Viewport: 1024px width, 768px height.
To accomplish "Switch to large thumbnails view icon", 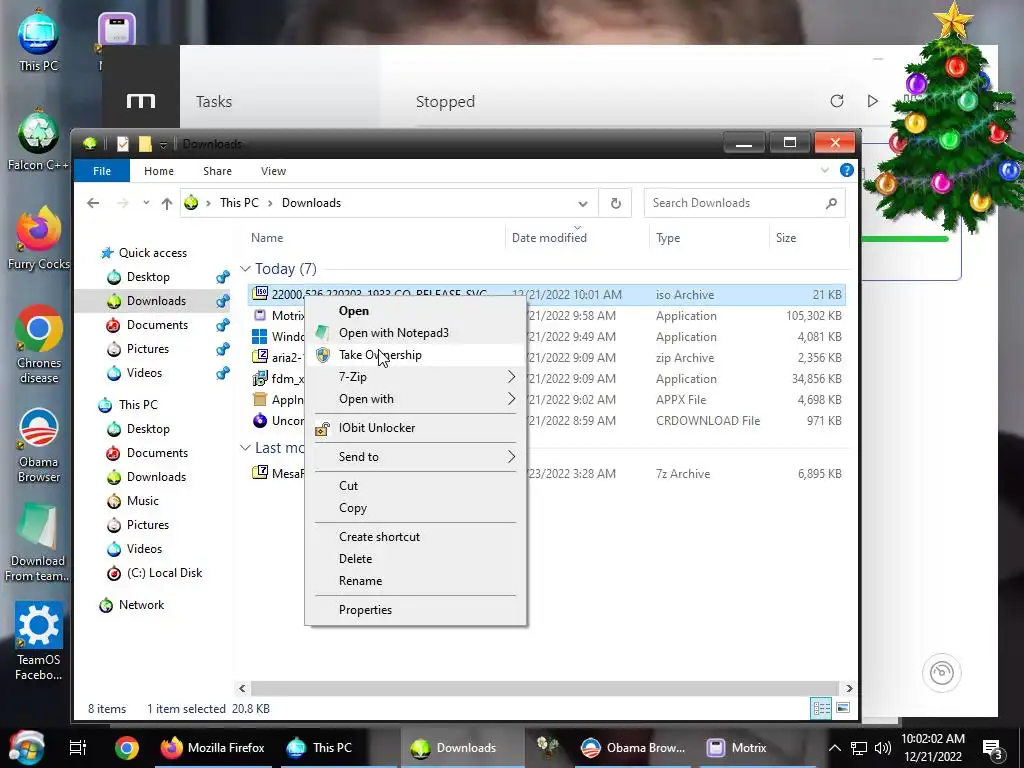I will coord(843,709).
